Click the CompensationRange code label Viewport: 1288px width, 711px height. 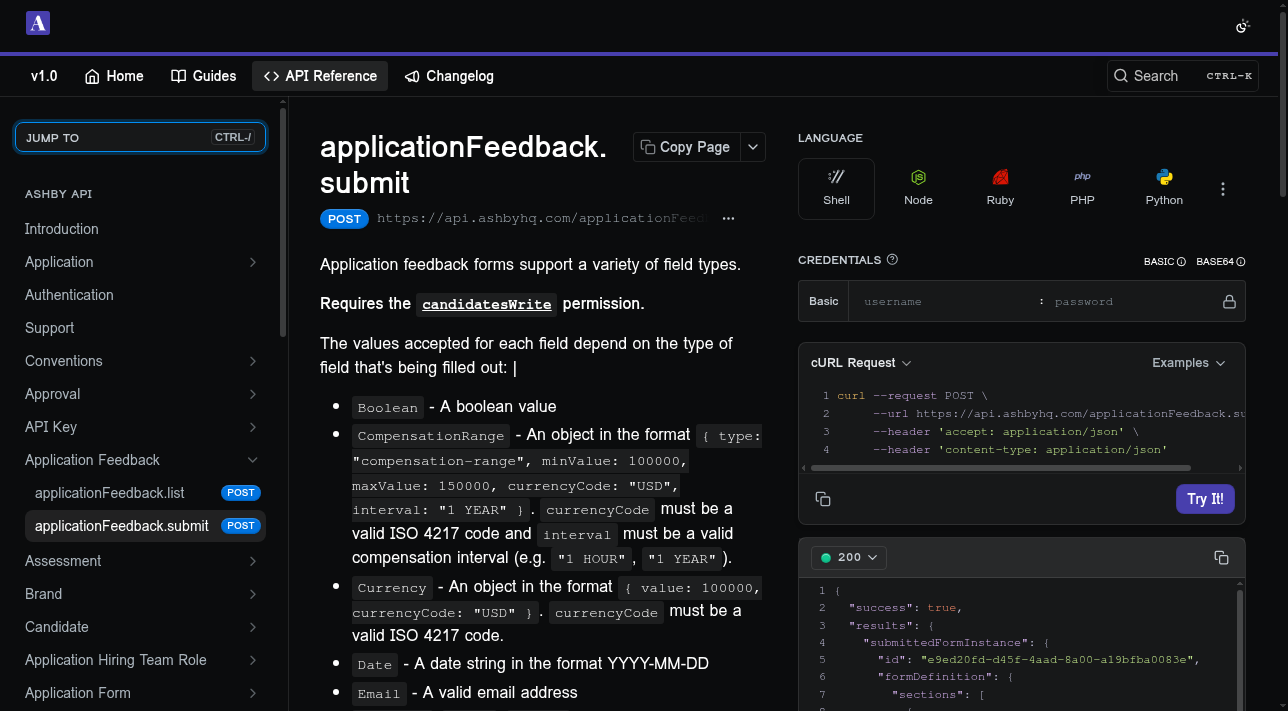click(431, 436)
